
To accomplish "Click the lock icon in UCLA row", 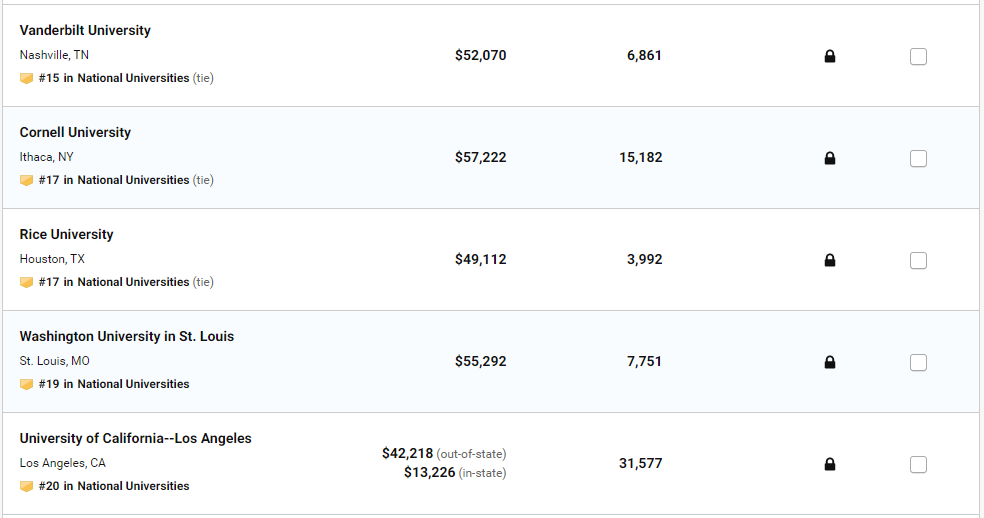I will pyautogui.click(x=829, y=464).
